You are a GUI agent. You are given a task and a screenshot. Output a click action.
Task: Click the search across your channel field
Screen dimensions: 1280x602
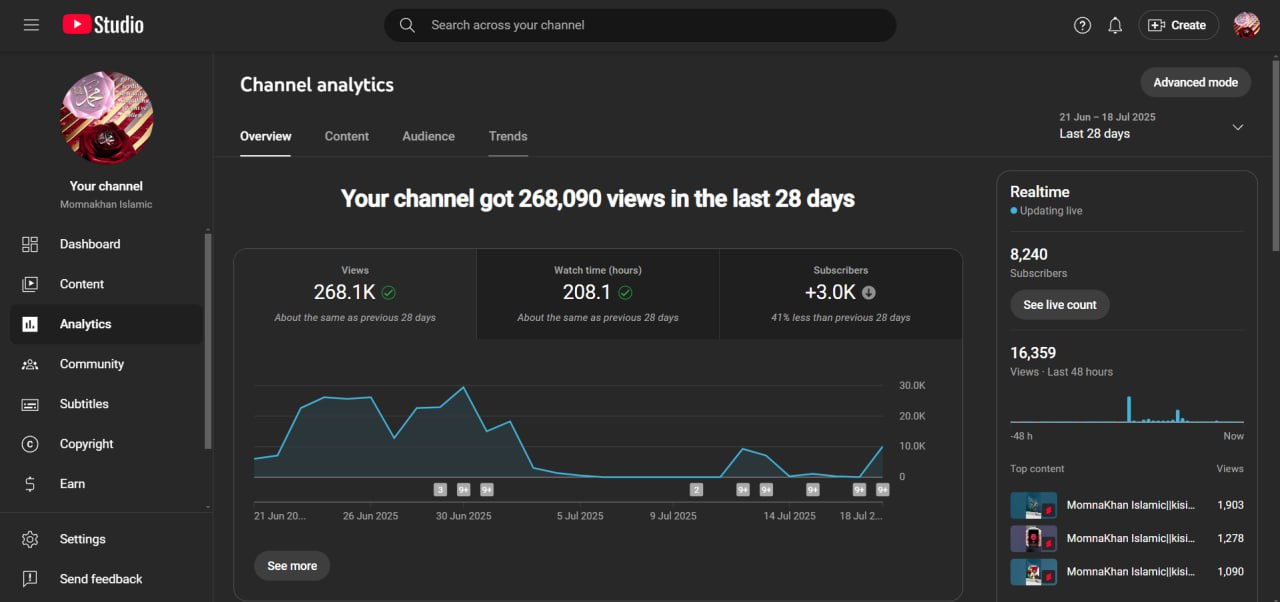coord(640,25)
